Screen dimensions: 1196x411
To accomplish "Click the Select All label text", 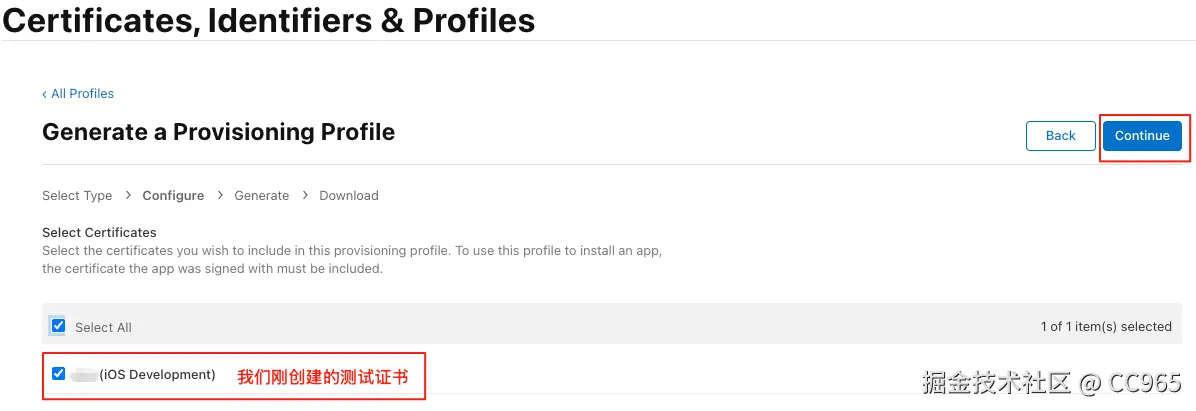I will coord(103,327).
